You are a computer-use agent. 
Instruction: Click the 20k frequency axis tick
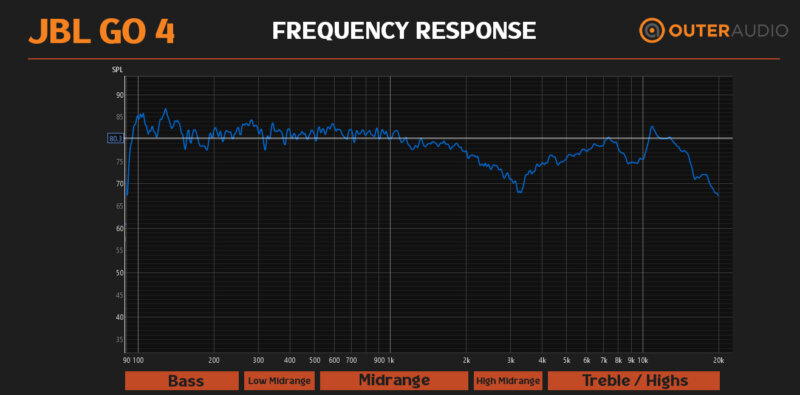pos(718,360)
